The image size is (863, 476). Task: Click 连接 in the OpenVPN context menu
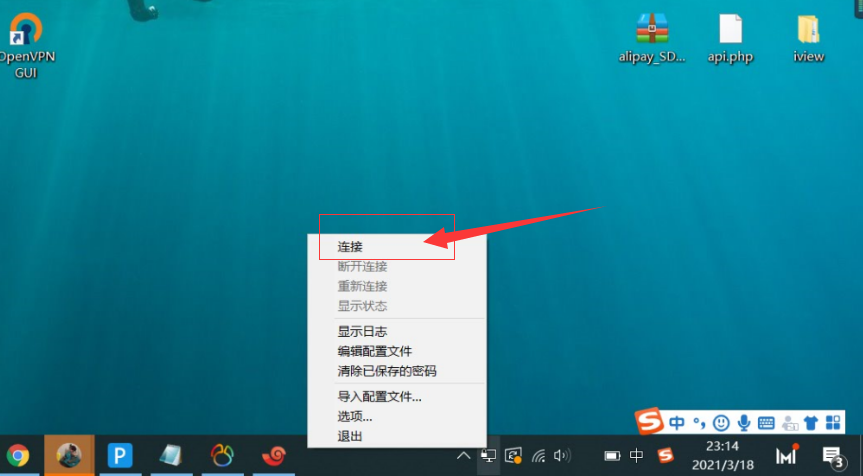click(350, 246)
